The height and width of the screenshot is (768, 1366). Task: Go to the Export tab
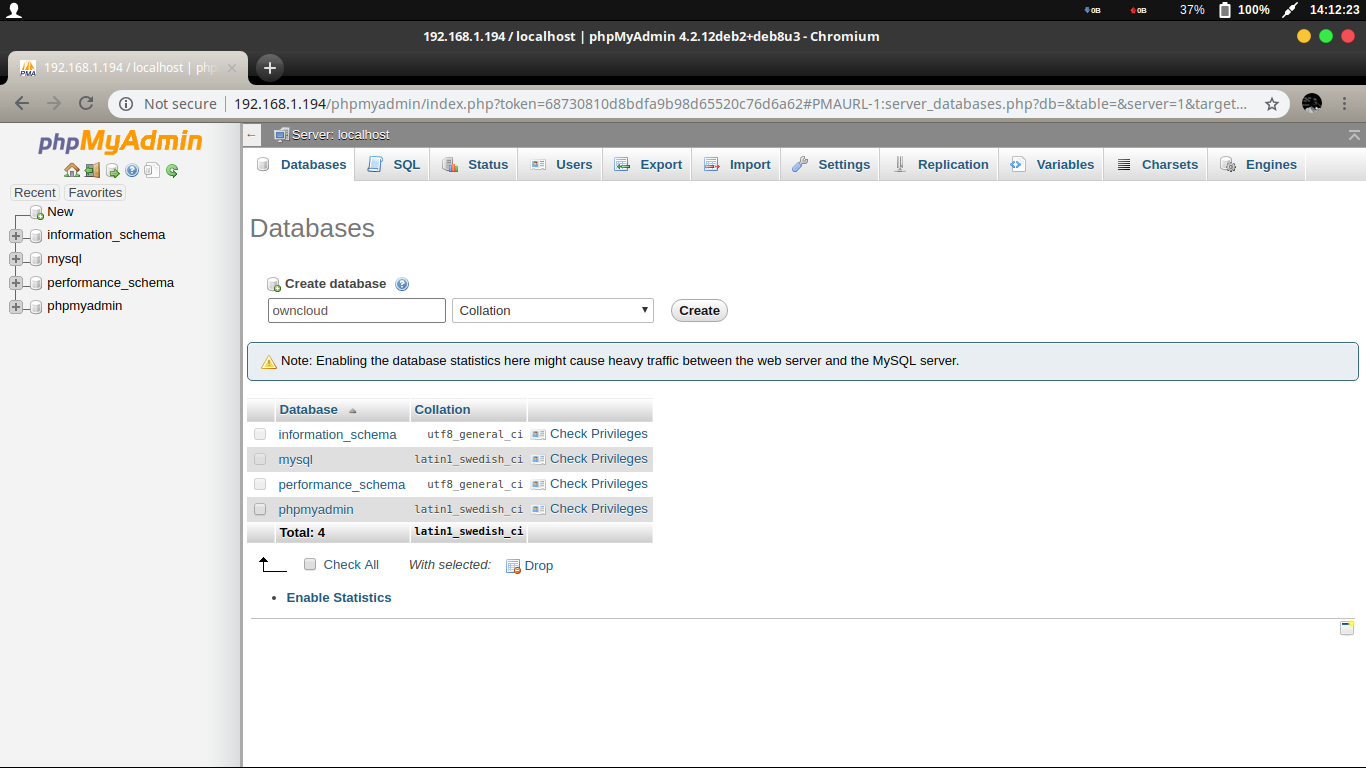647,165
